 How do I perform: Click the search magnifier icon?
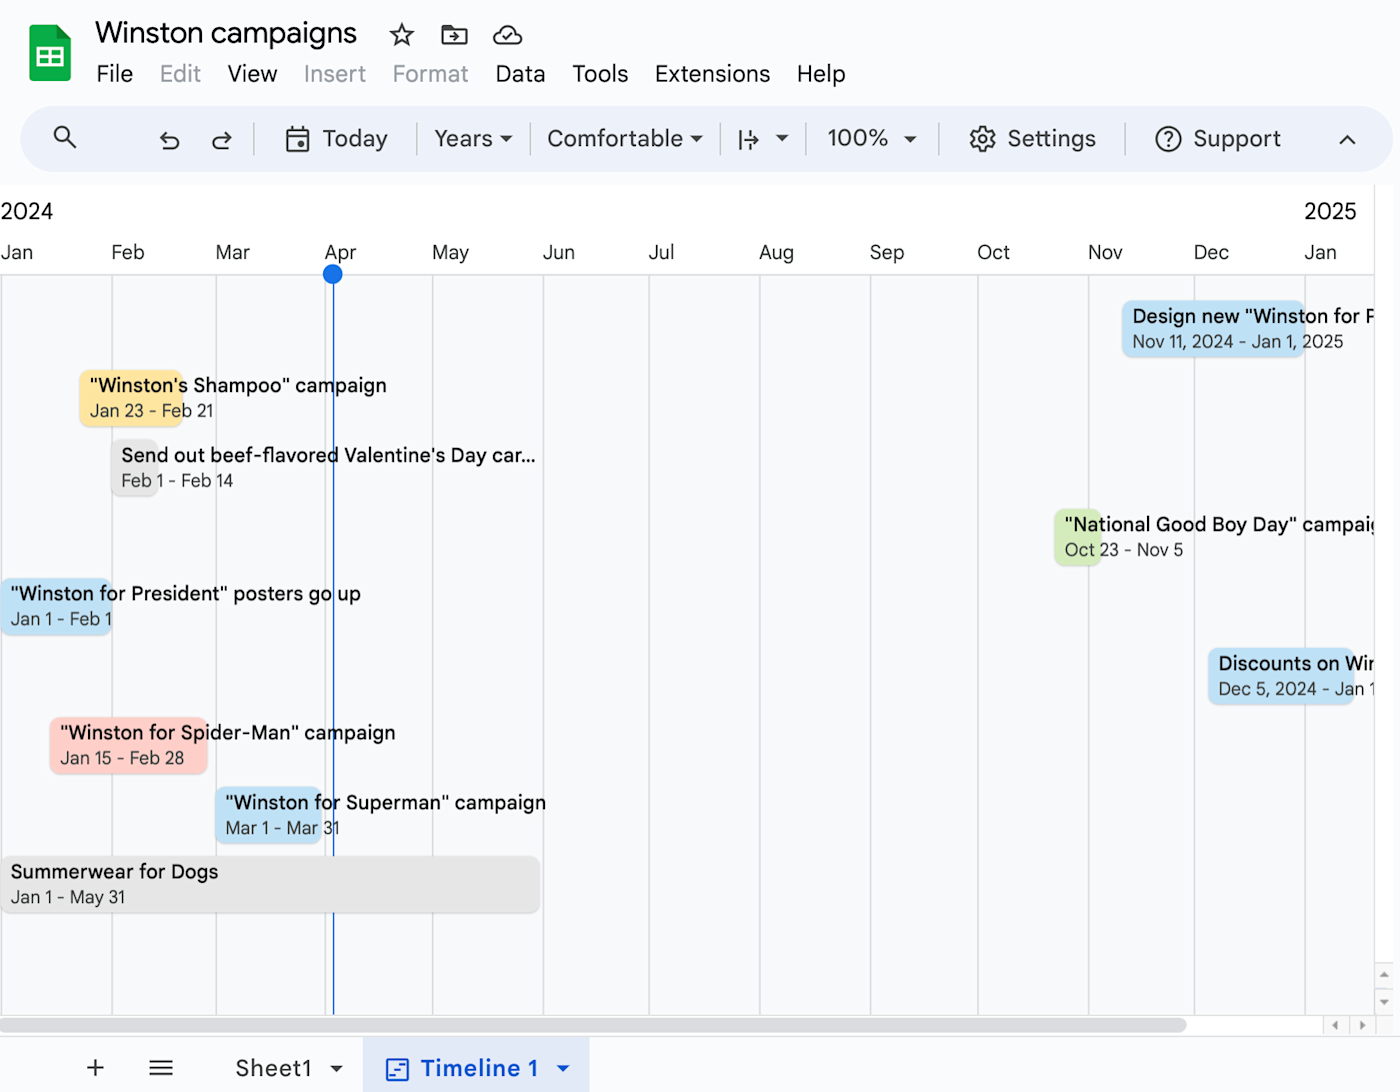point(65,138)
